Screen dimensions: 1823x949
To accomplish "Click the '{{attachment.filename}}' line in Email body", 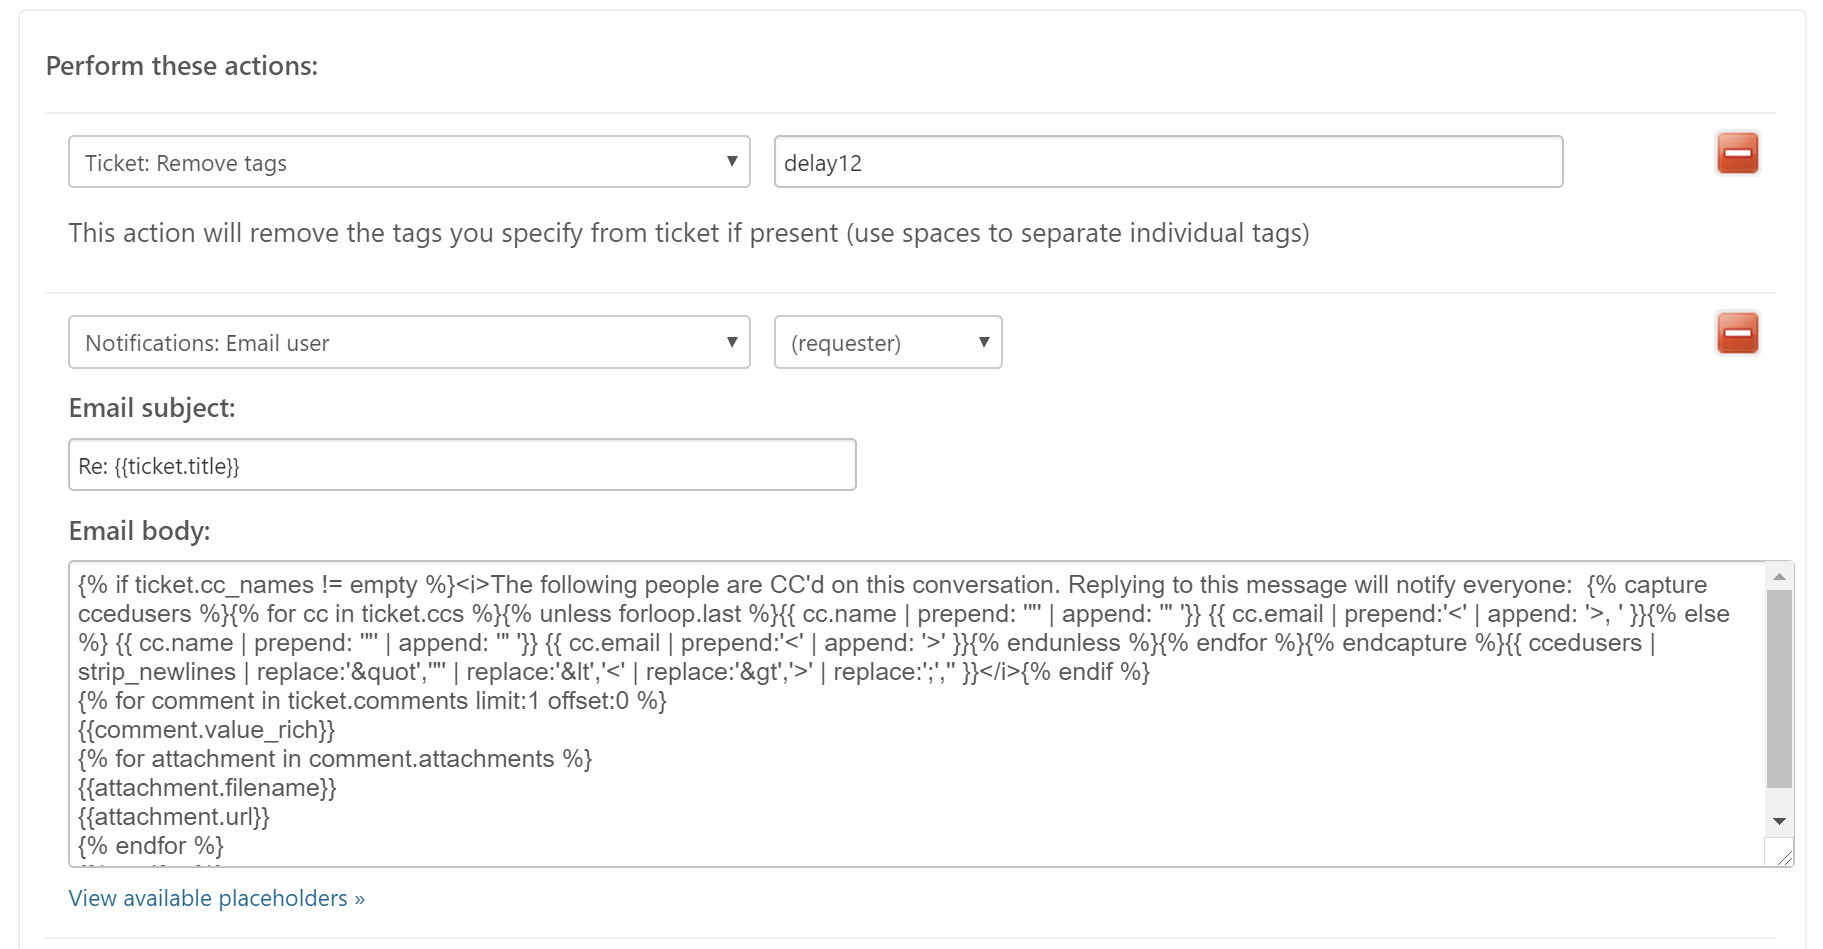I will (207, 788).
